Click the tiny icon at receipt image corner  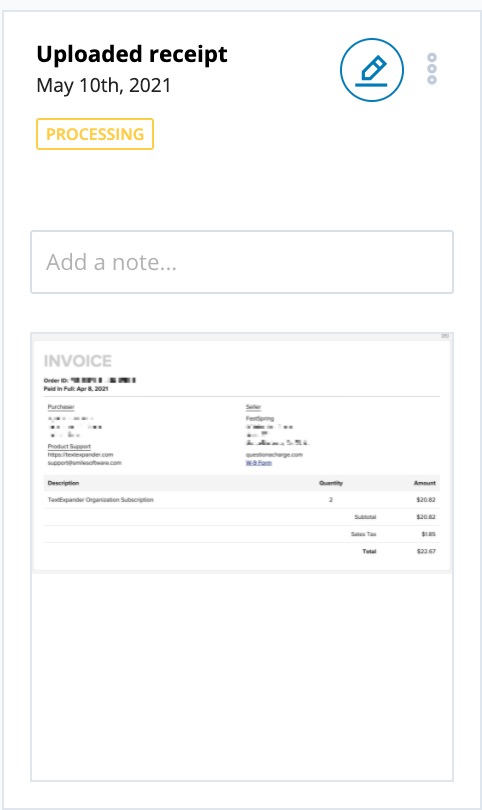[445, 336]
